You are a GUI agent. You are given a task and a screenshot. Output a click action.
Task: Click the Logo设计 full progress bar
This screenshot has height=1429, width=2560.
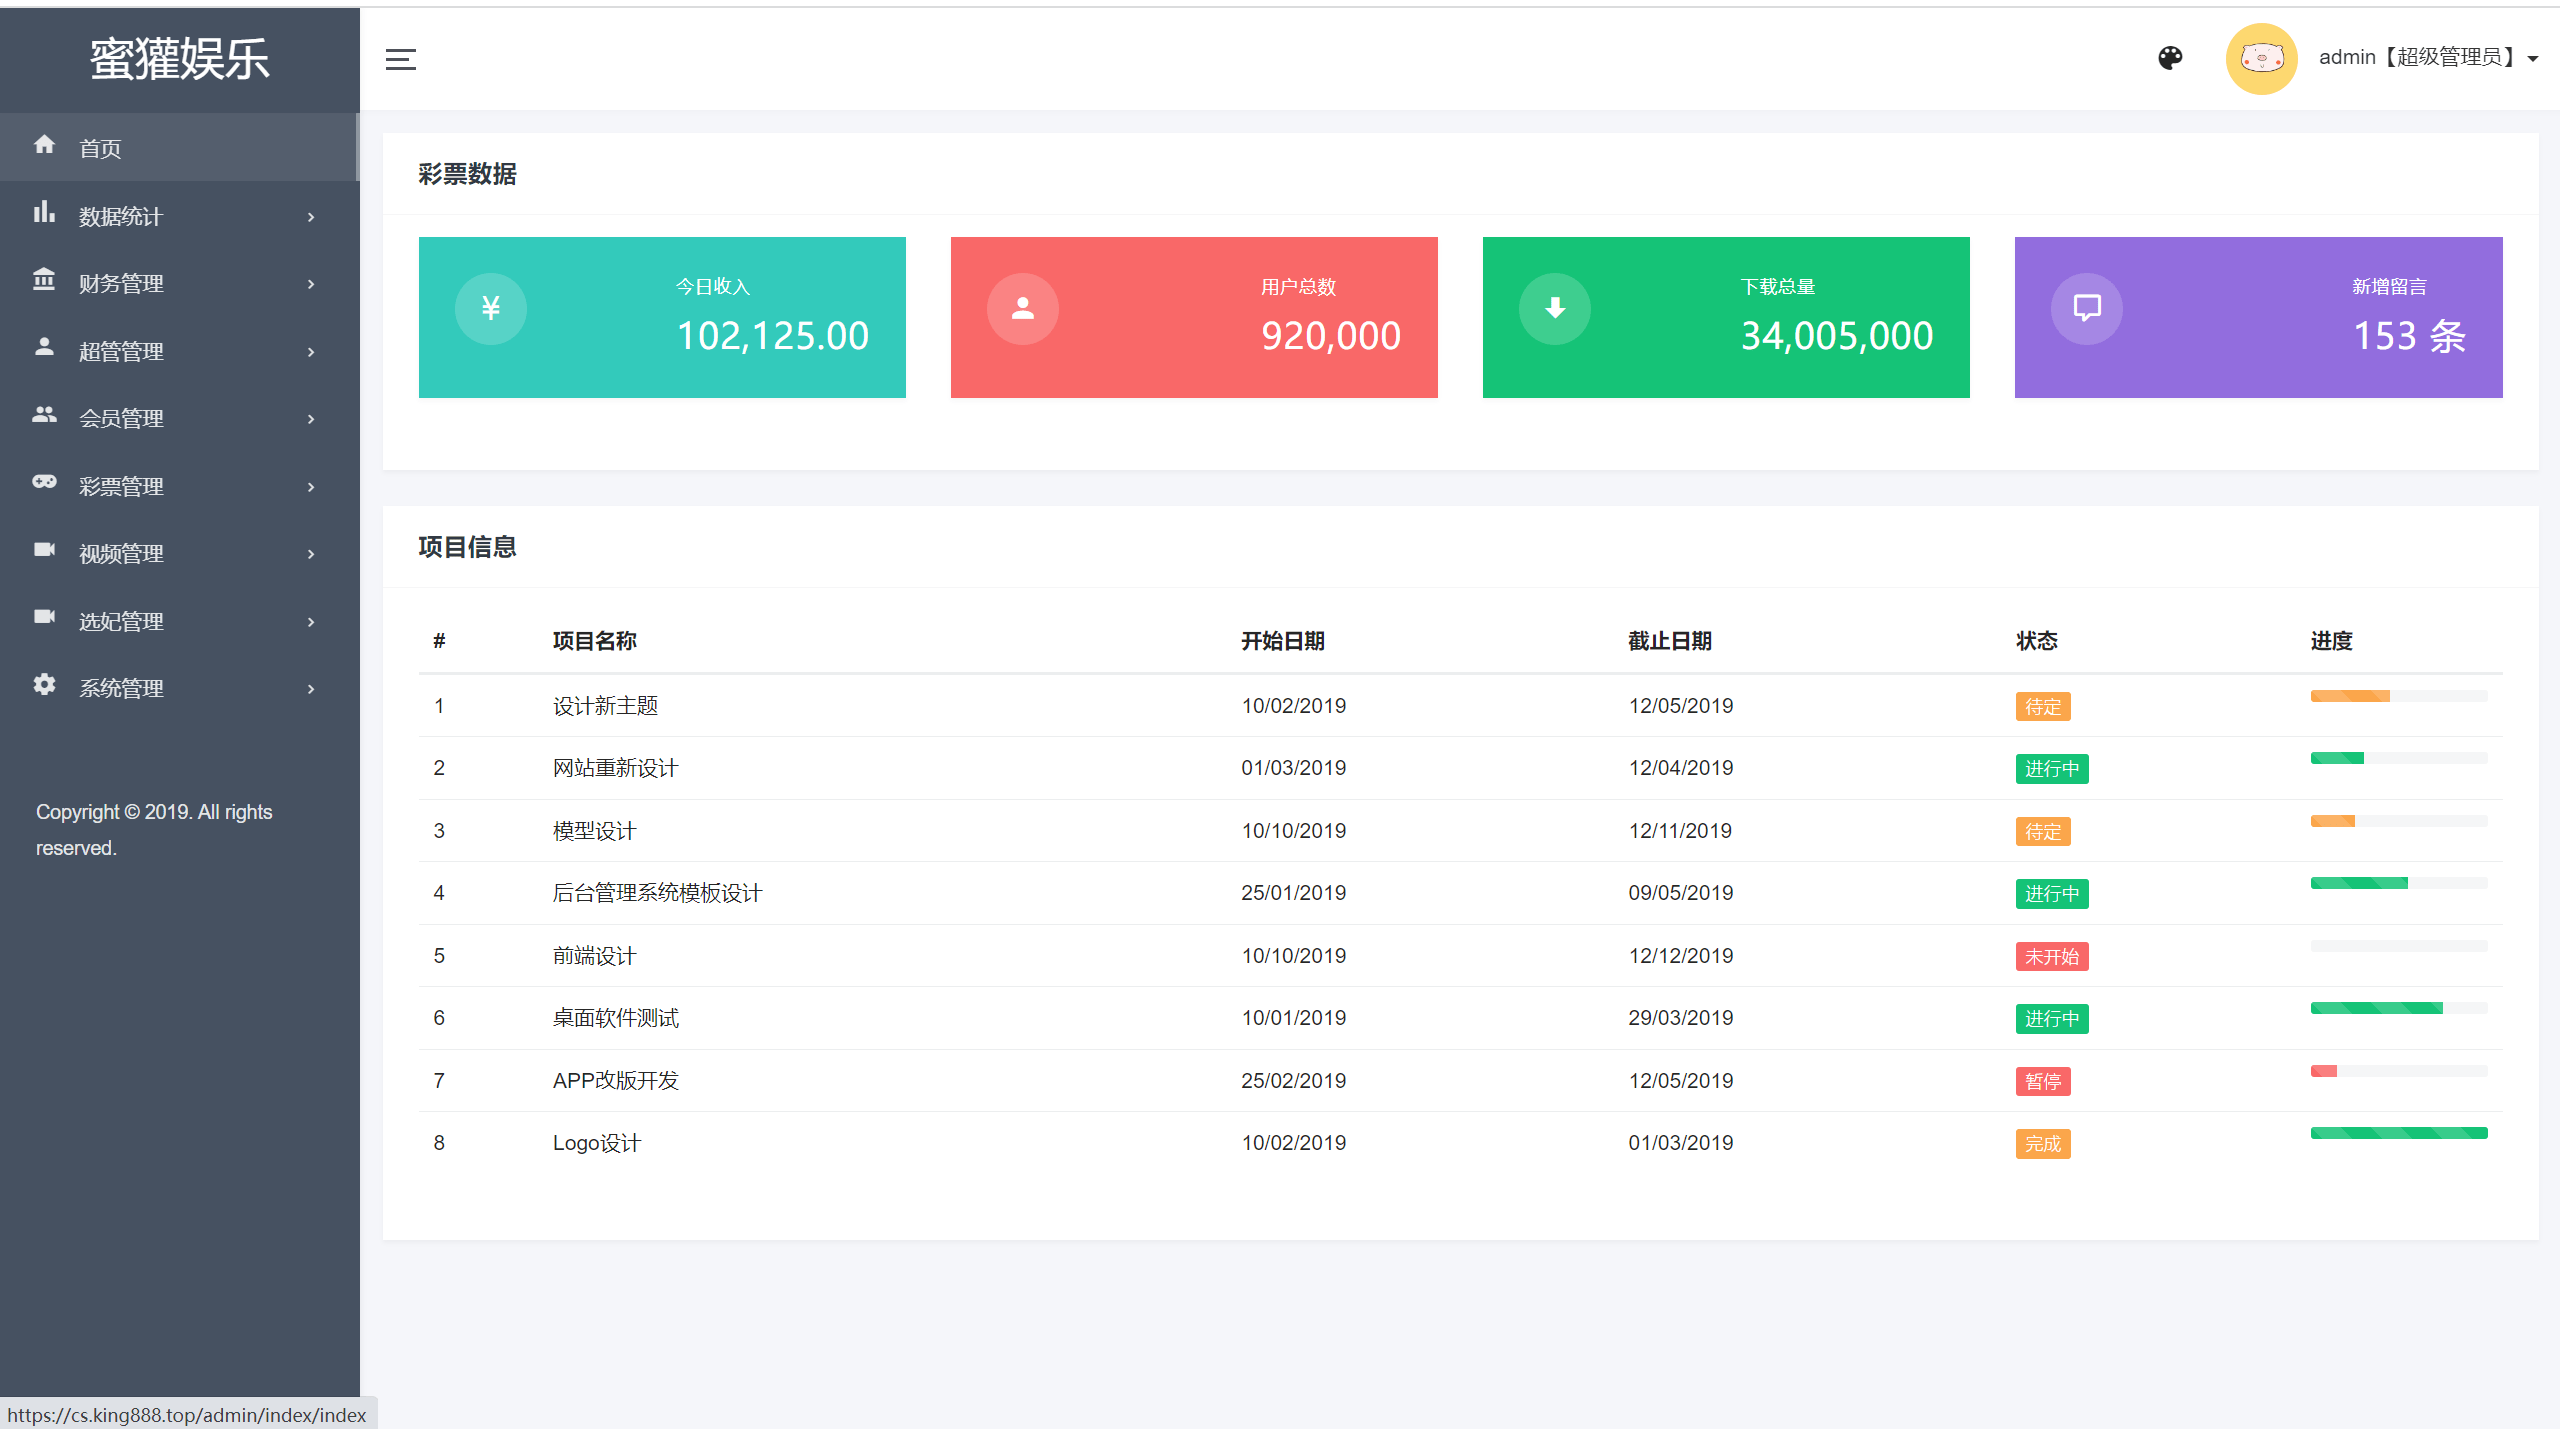pyautogui.click(x=2398, y=1133)
